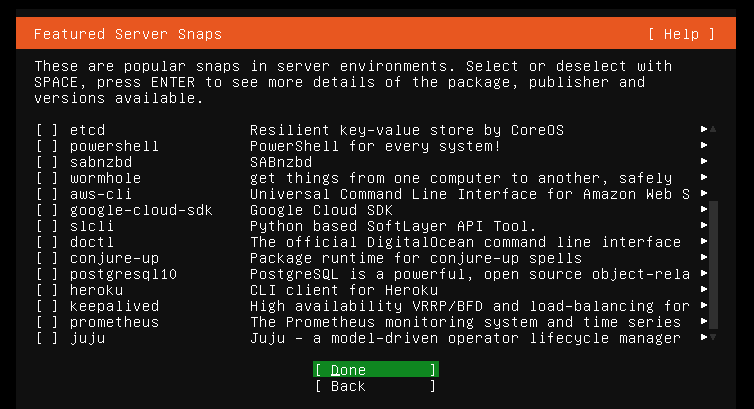Tick the etcd snap checkbox

(47, 130)
